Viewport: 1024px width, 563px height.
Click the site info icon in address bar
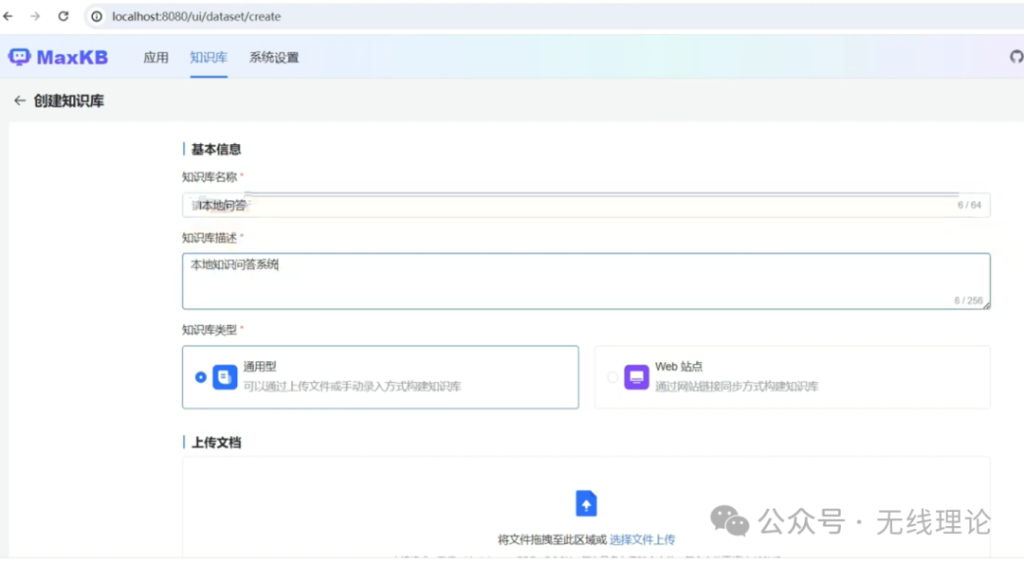click(97, 16)
